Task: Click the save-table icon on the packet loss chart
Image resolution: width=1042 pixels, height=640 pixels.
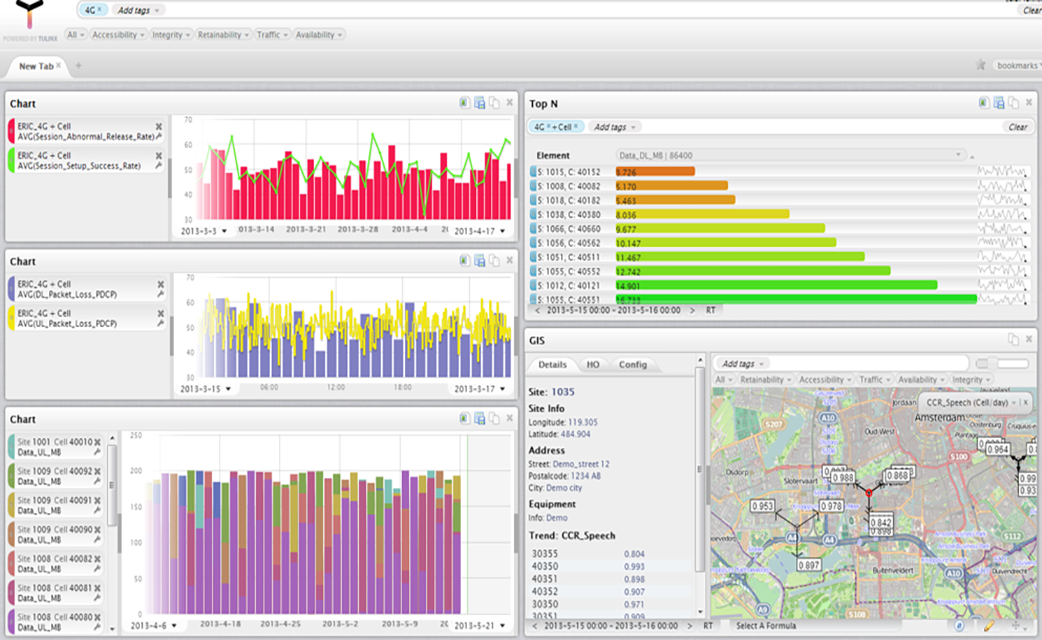Action: 479,261
